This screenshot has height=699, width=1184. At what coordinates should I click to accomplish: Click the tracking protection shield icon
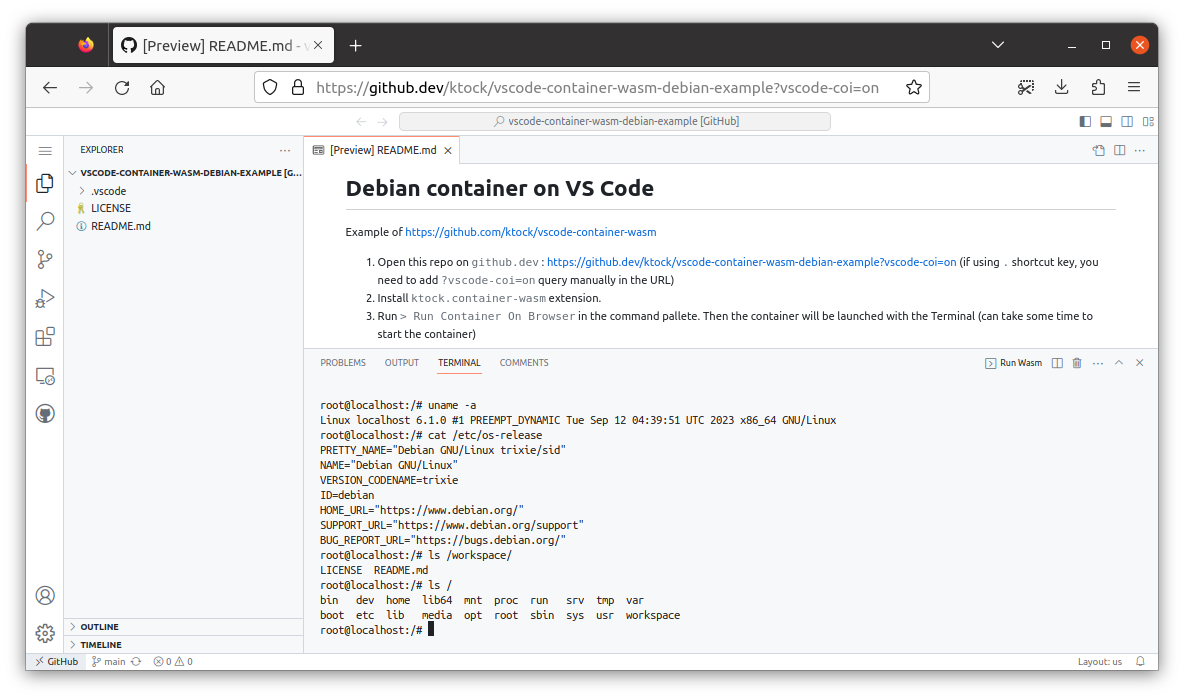tap(270, 88)
